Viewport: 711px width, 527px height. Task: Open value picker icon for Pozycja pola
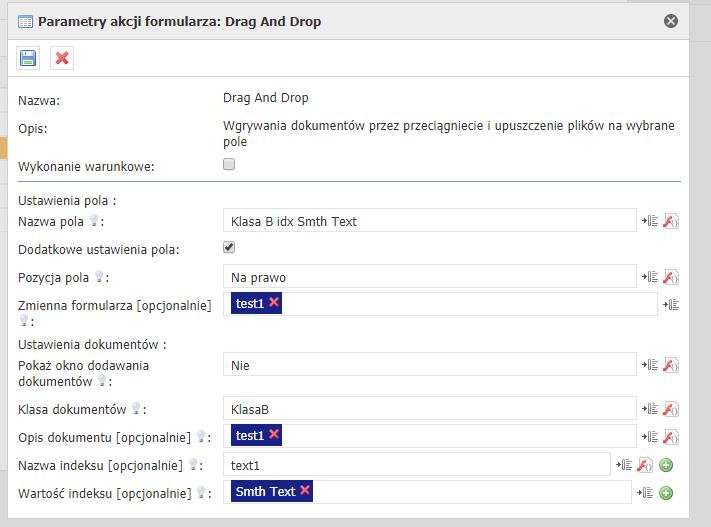(650, 277)
